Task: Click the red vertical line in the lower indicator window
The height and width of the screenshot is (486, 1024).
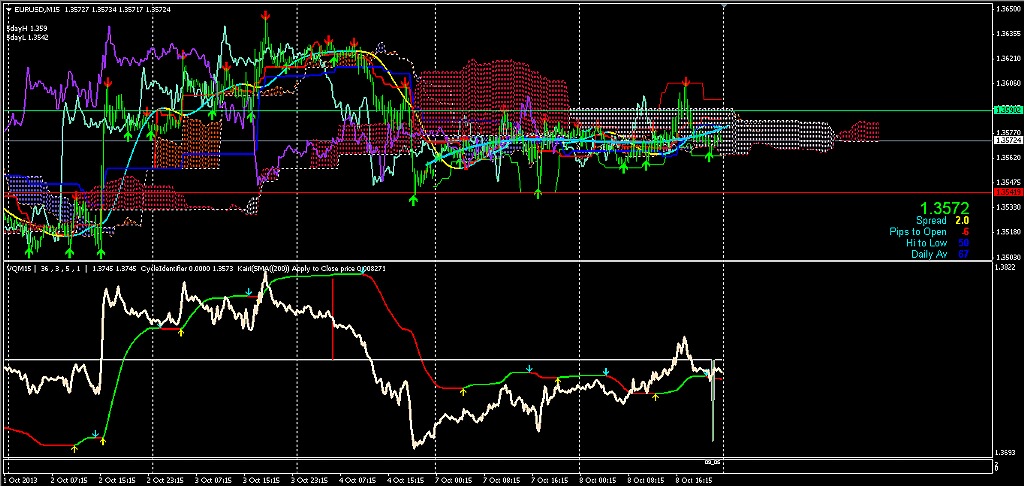Action: (x=333, y=320)
